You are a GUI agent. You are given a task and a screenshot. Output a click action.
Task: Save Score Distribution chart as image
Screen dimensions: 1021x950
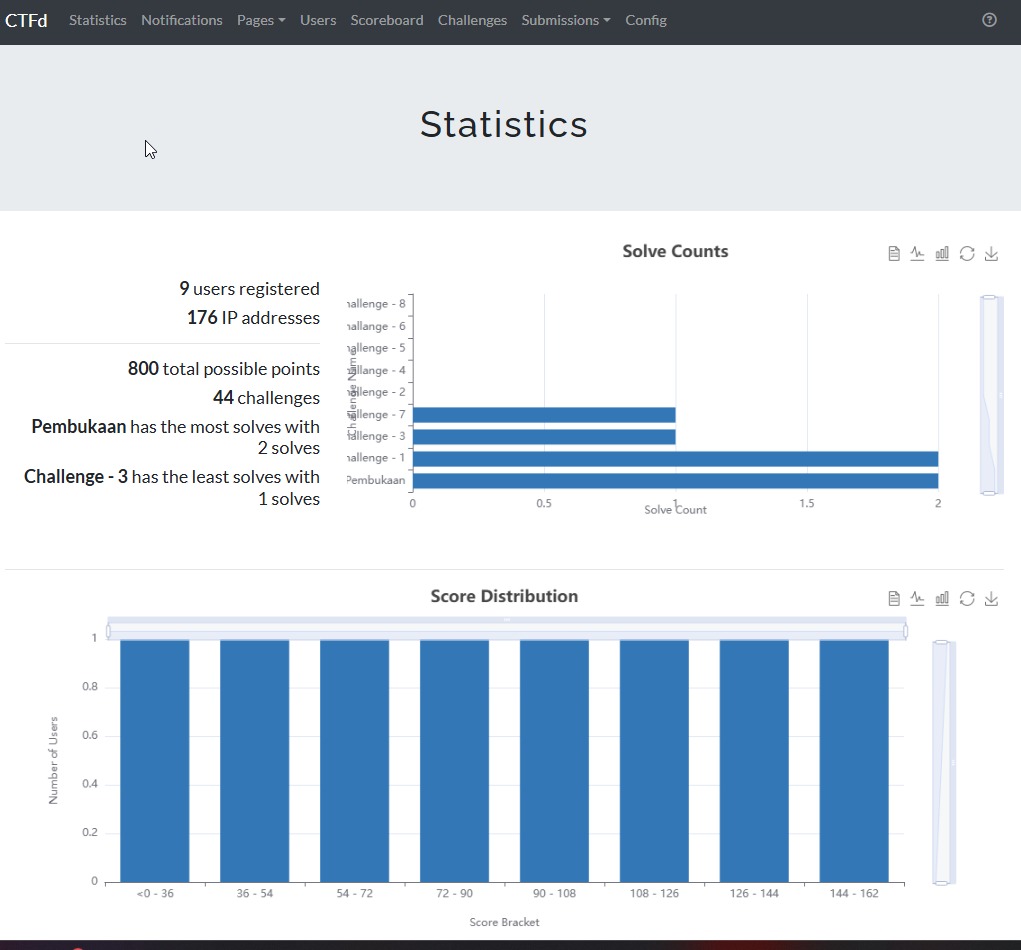[991, 598]
